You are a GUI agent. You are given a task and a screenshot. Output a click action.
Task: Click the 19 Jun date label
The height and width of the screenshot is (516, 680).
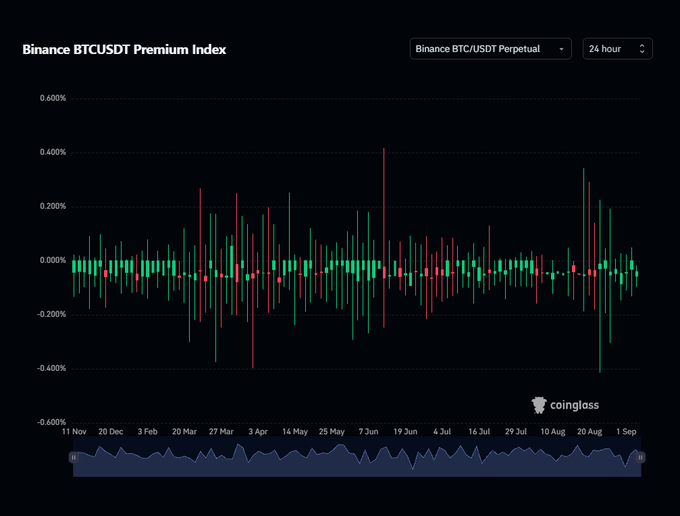[x=405, y=431]
